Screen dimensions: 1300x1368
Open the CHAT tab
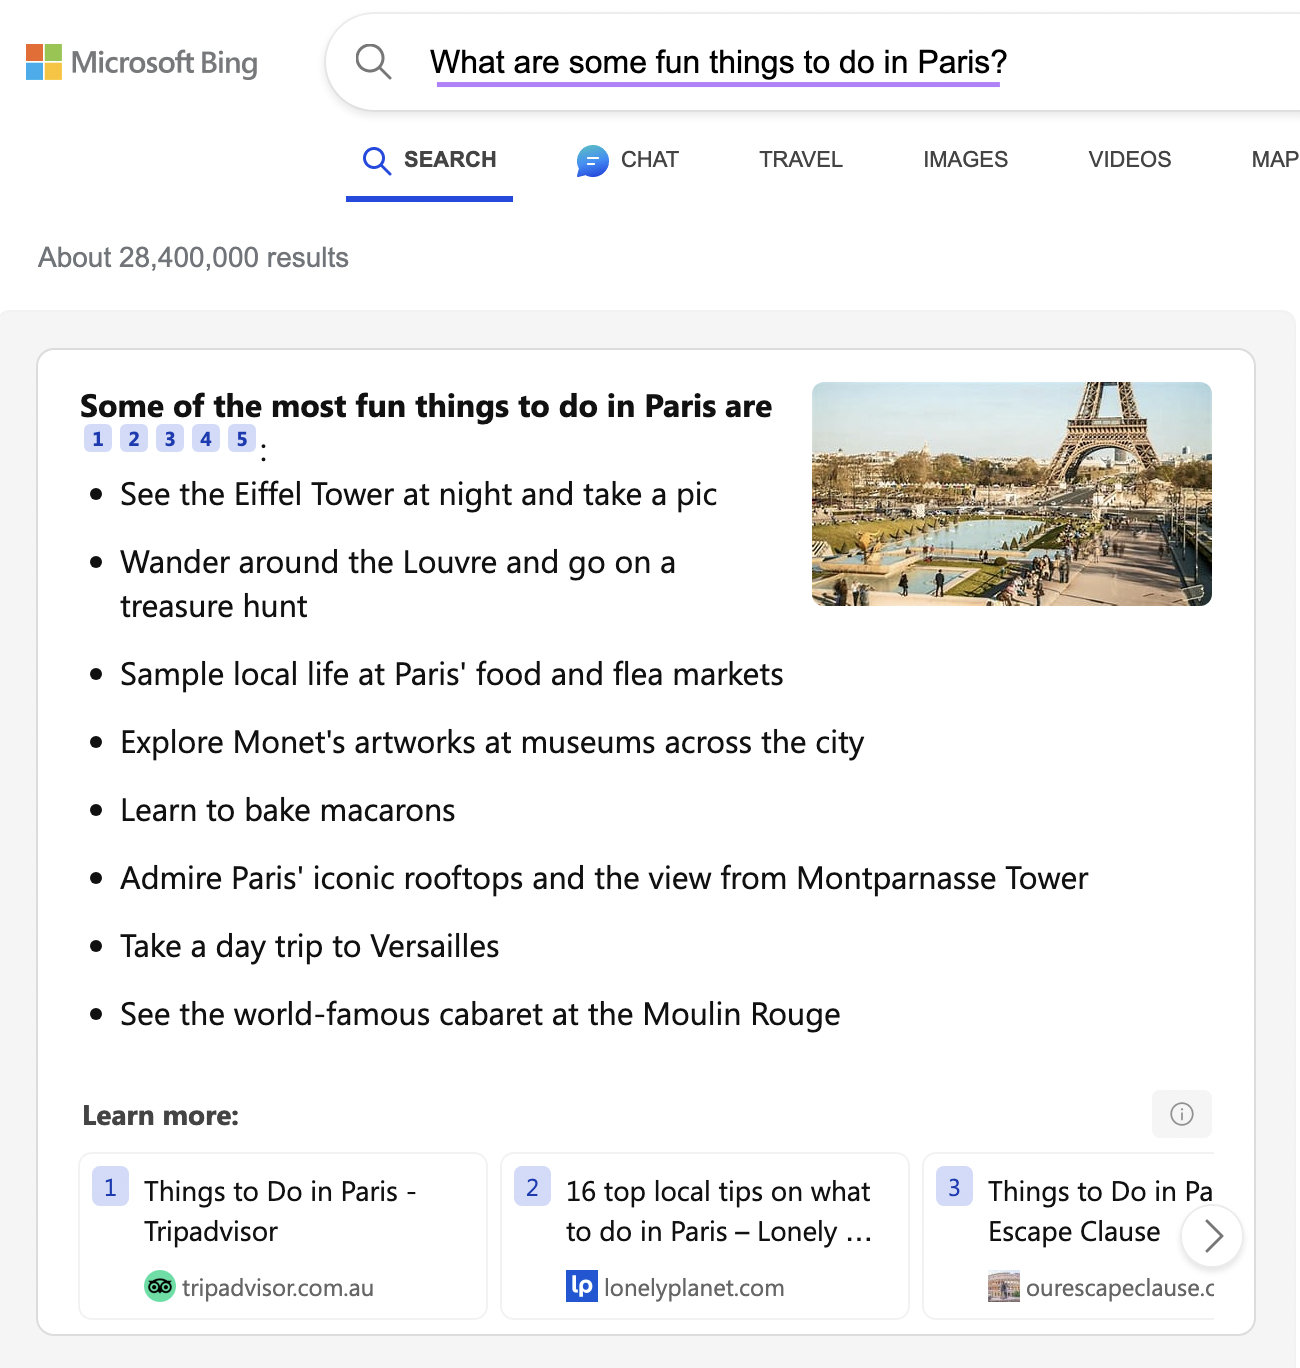pos(627,160)
